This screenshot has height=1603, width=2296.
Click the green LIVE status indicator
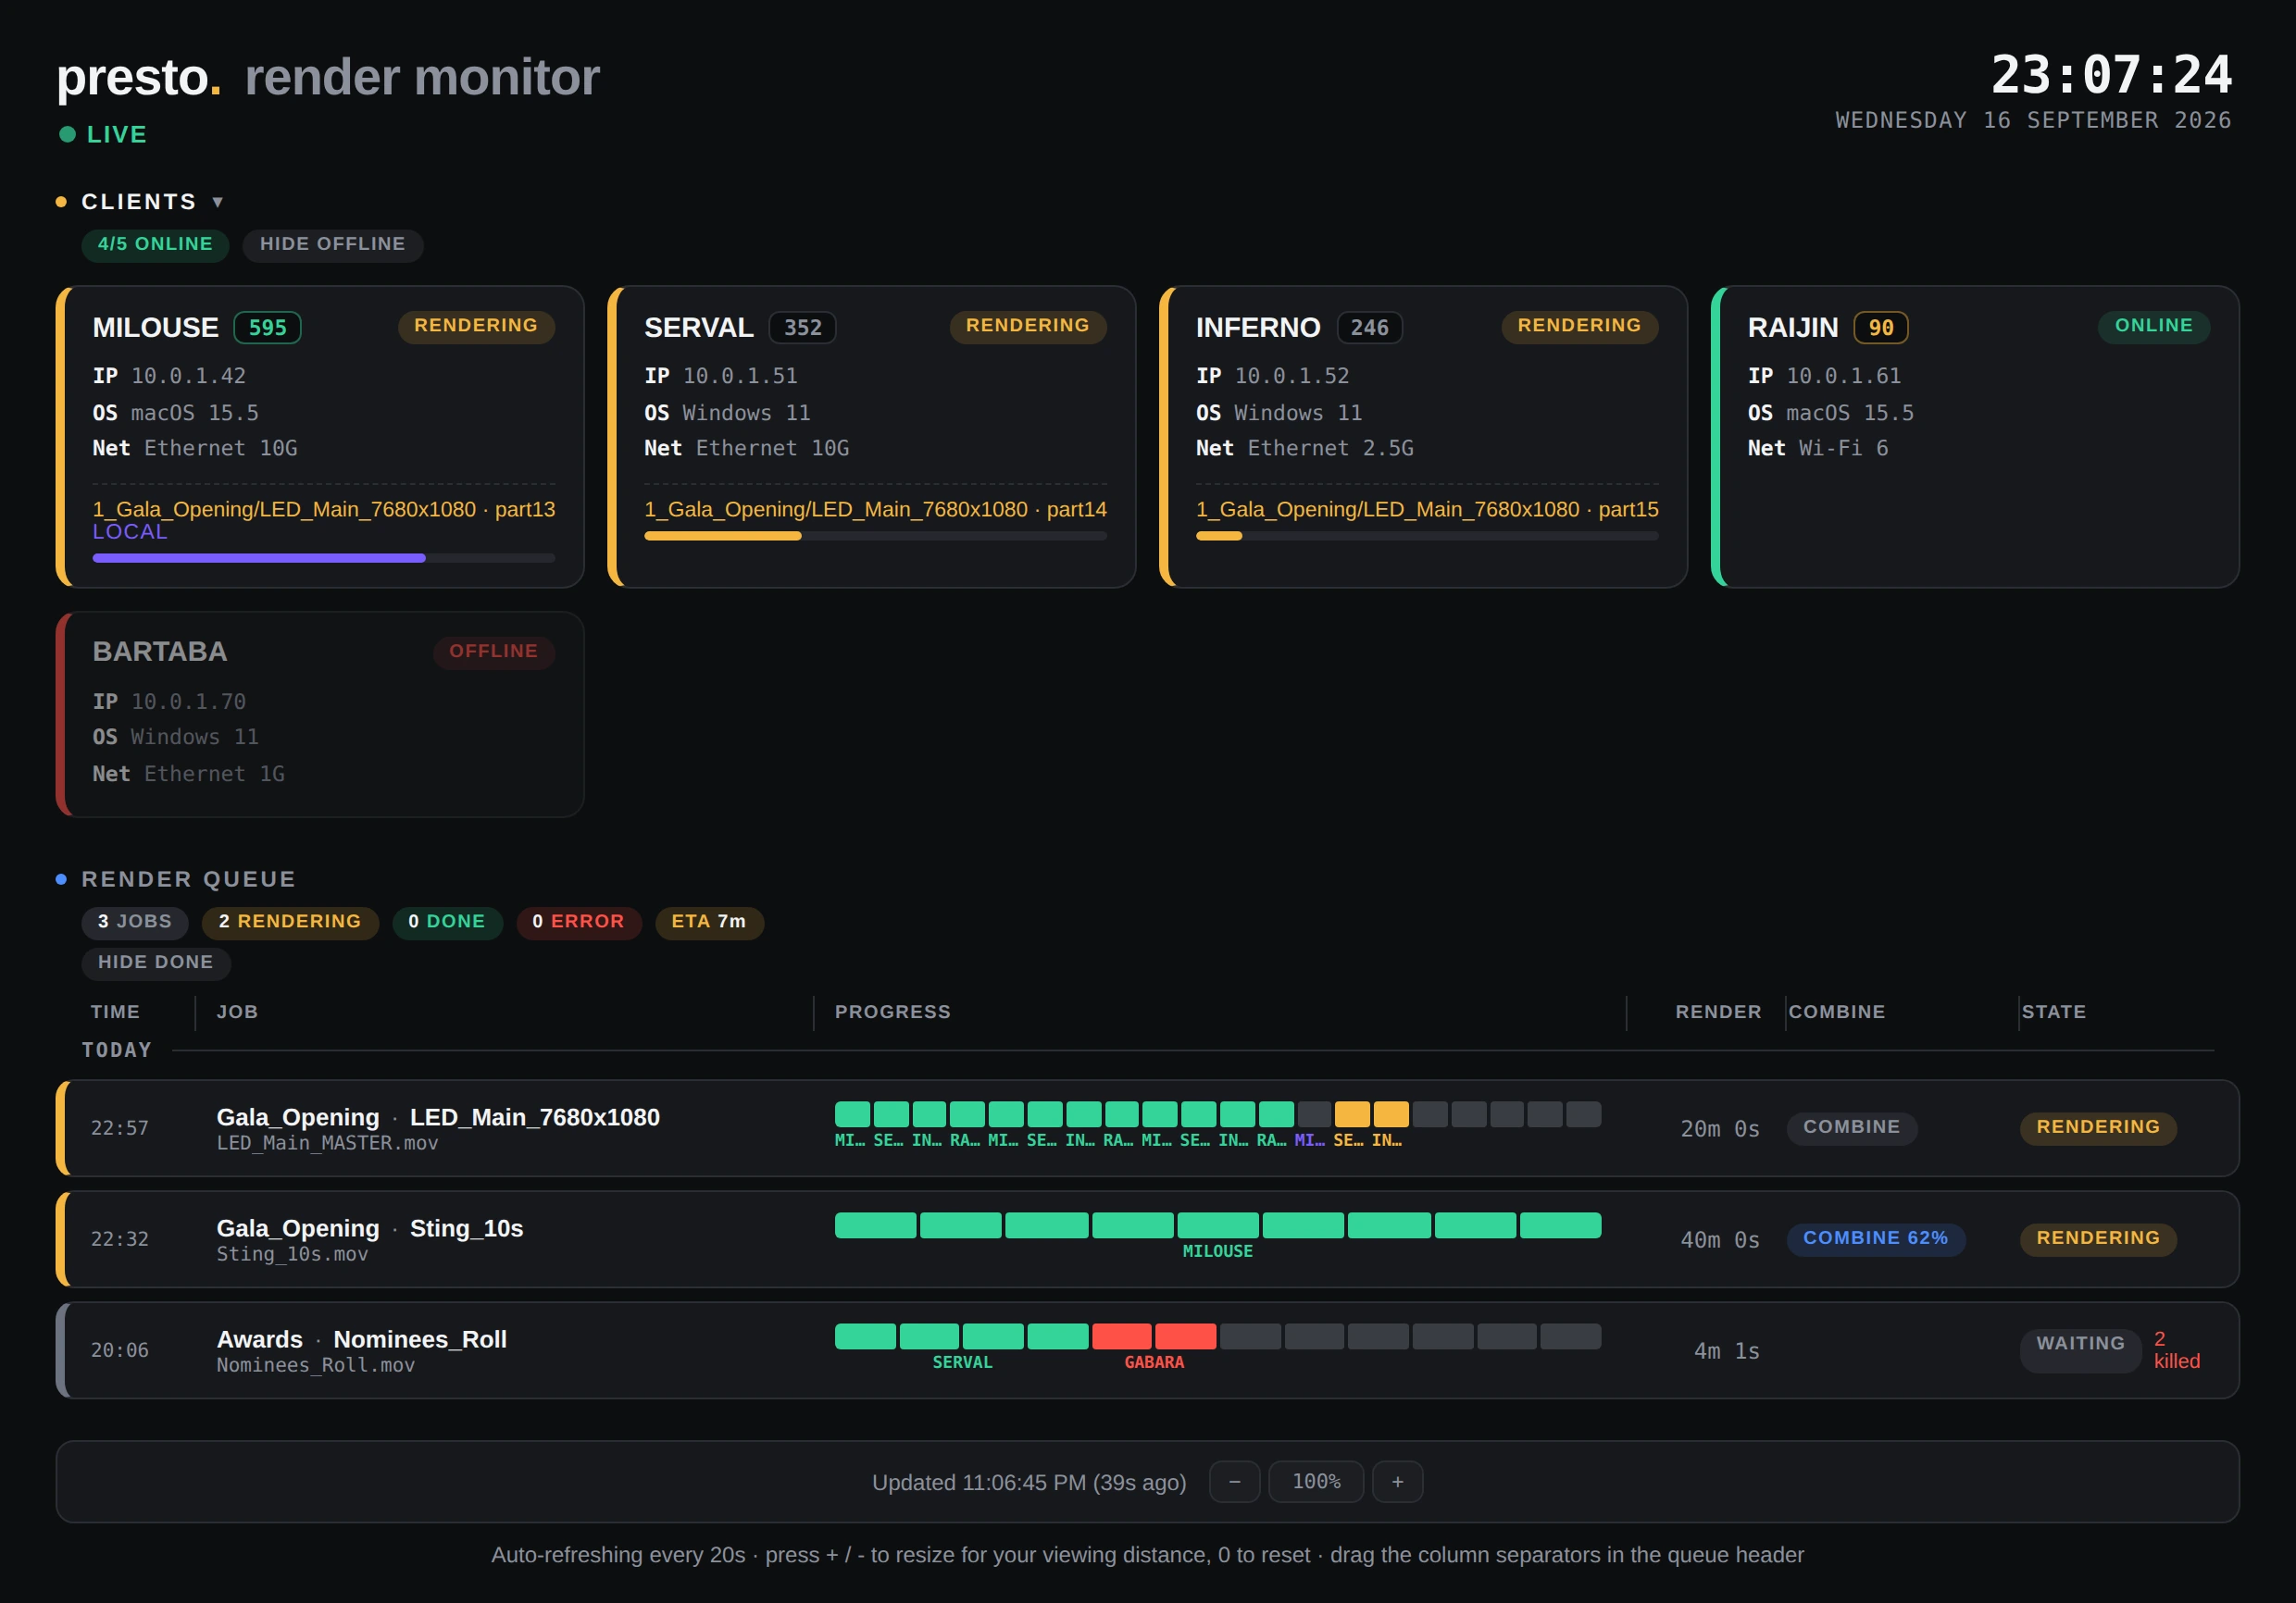(104, 134)
